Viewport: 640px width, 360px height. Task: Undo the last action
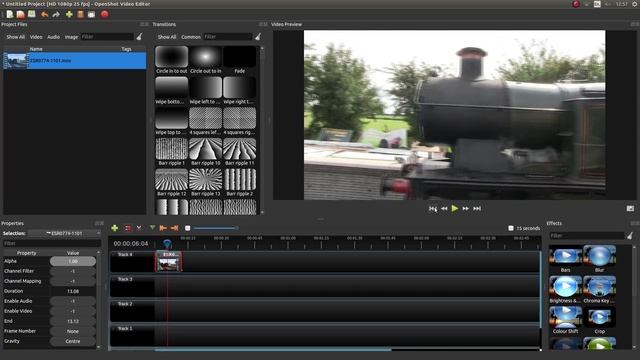(44, 14)
